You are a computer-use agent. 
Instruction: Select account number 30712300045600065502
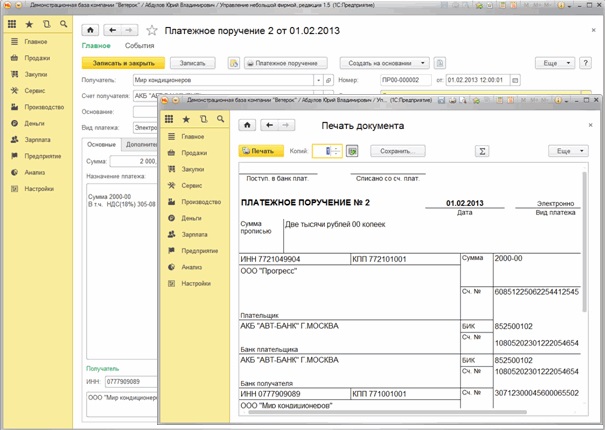[x=537, y=393]
